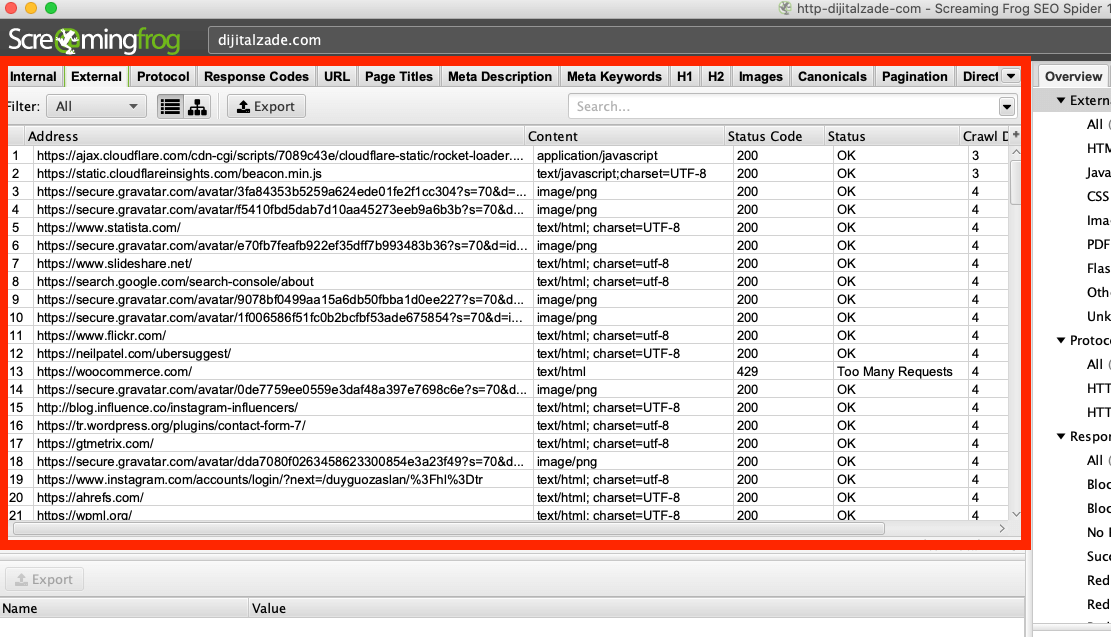Screen dimensions: 1111x637
Task: Open the Protocol tab
Action: (163, 77)
